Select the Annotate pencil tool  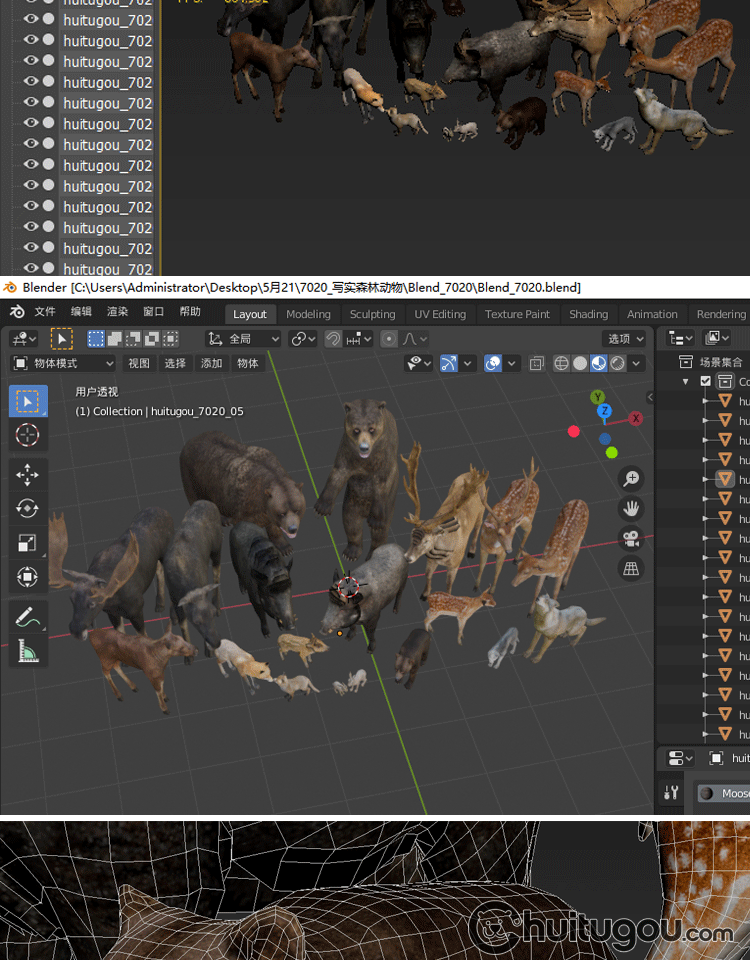[27, 617]
